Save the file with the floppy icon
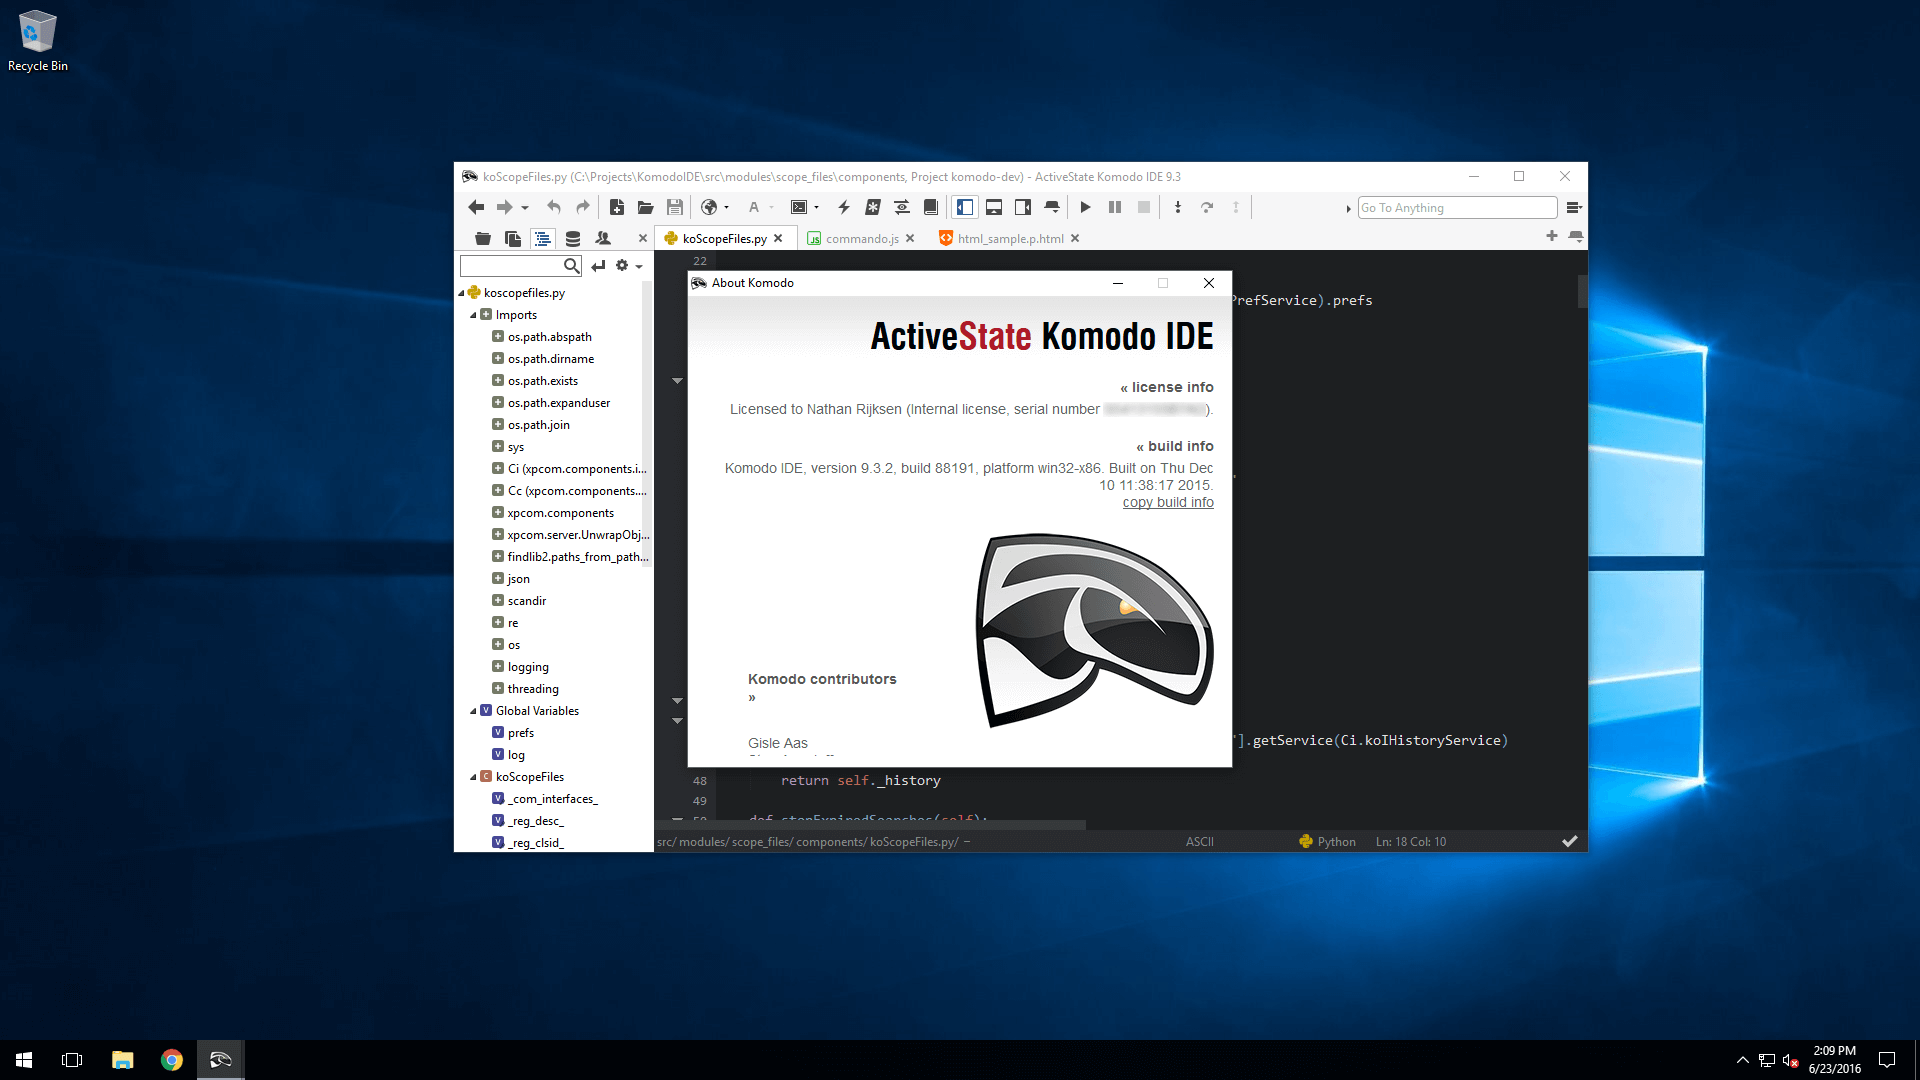 tap(675, 207)
